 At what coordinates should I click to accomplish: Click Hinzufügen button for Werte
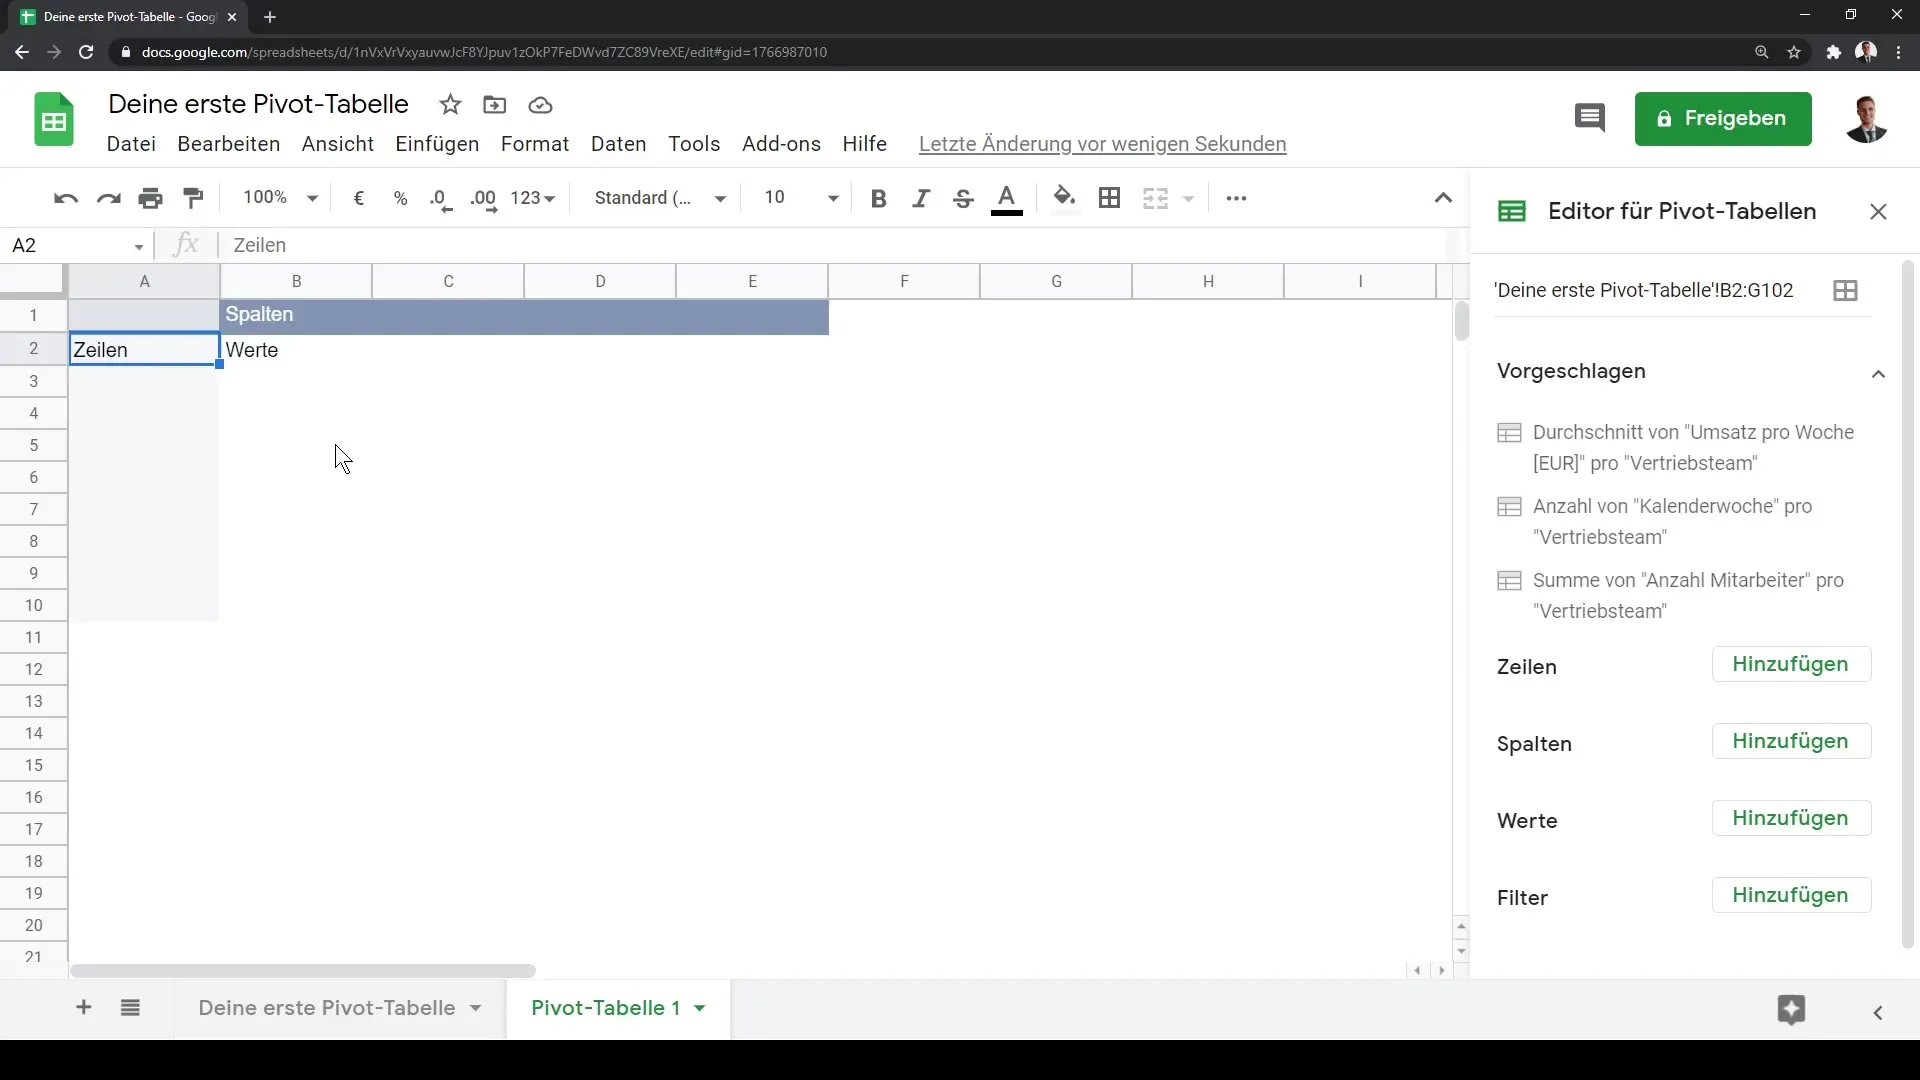coord(1789,818)
